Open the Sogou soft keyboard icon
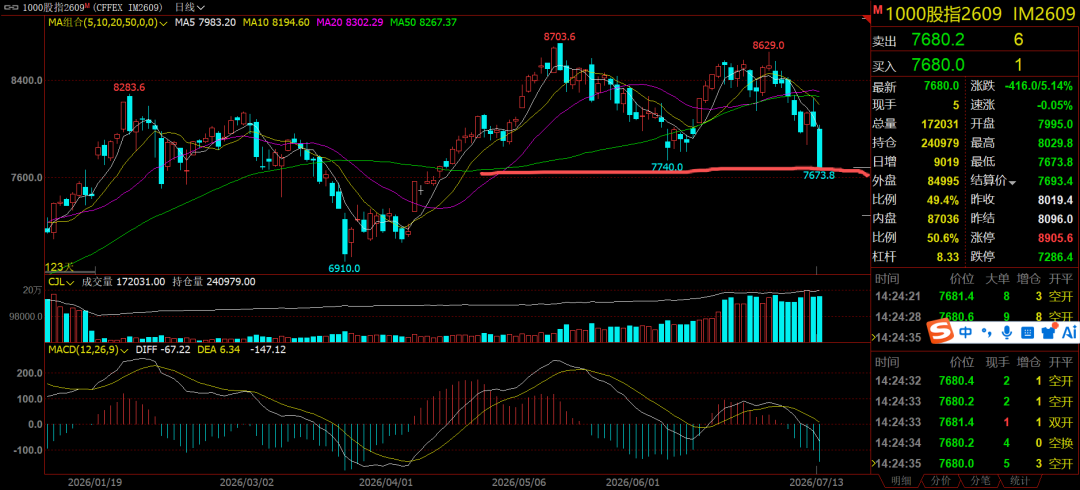The height and width of the screenshot is (490, 1080). click(x=1027, y=331)
